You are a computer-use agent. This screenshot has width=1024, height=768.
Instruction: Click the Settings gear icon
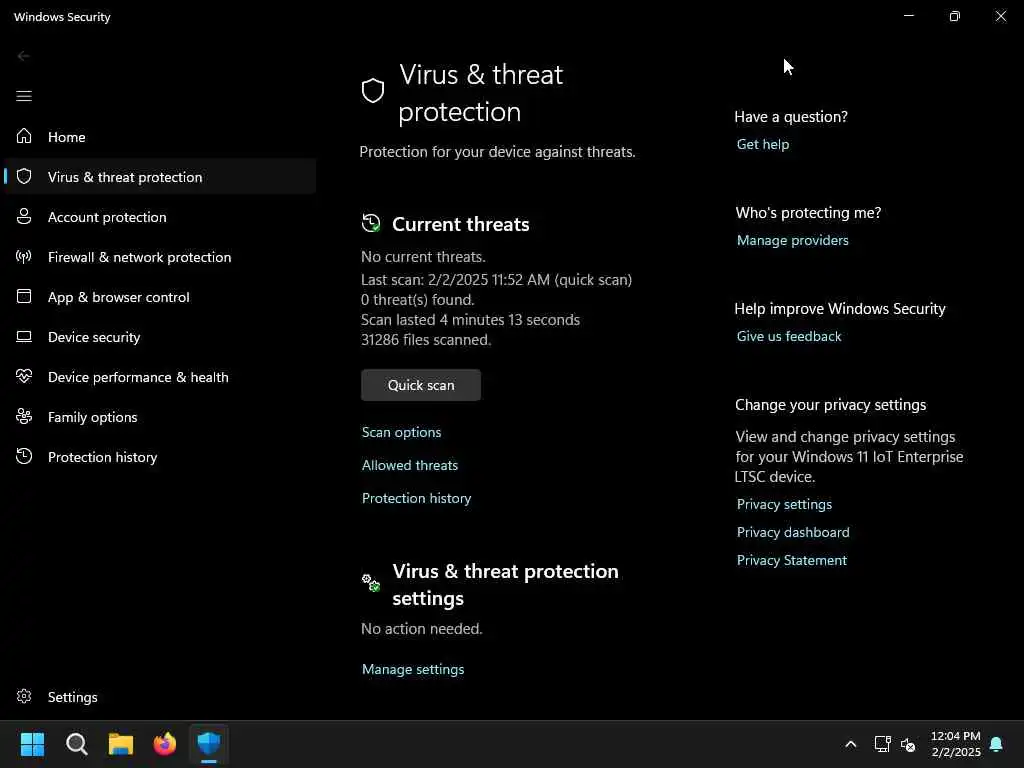coord(24,696)
